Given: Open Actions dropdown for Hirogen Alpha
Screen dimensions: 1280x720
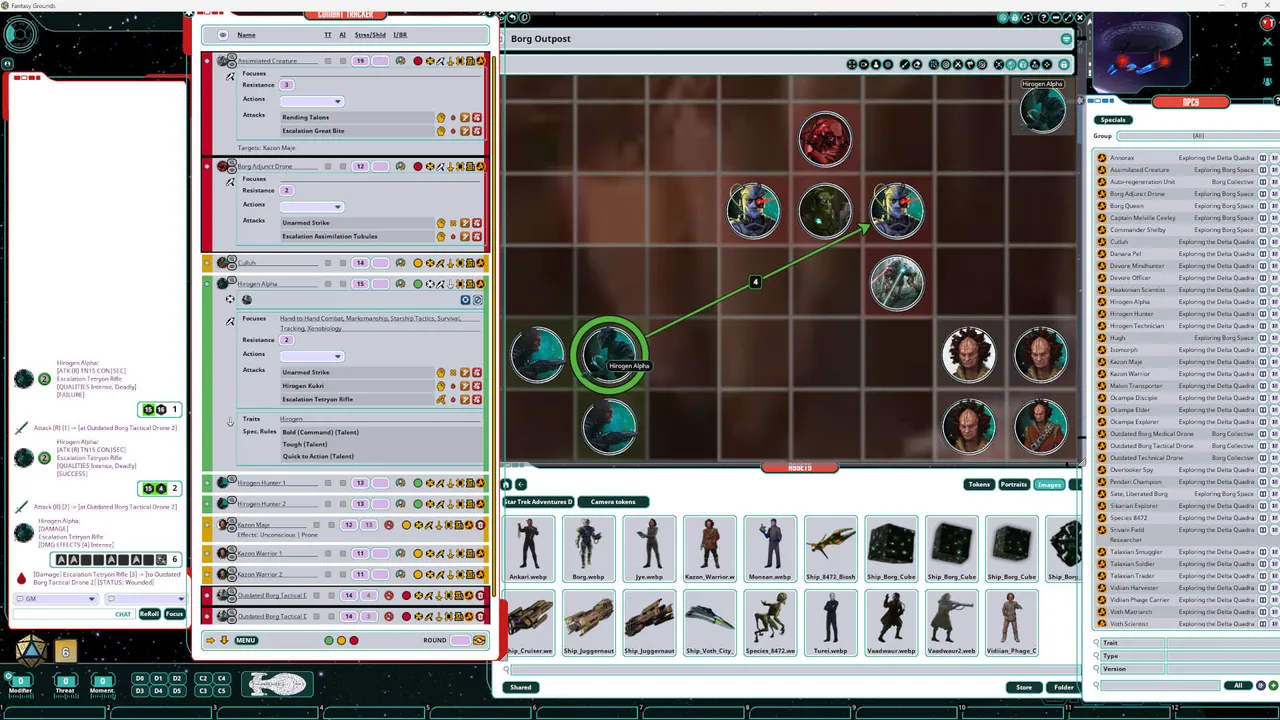Looking at the screenshot, I should (x=311, y=356).
